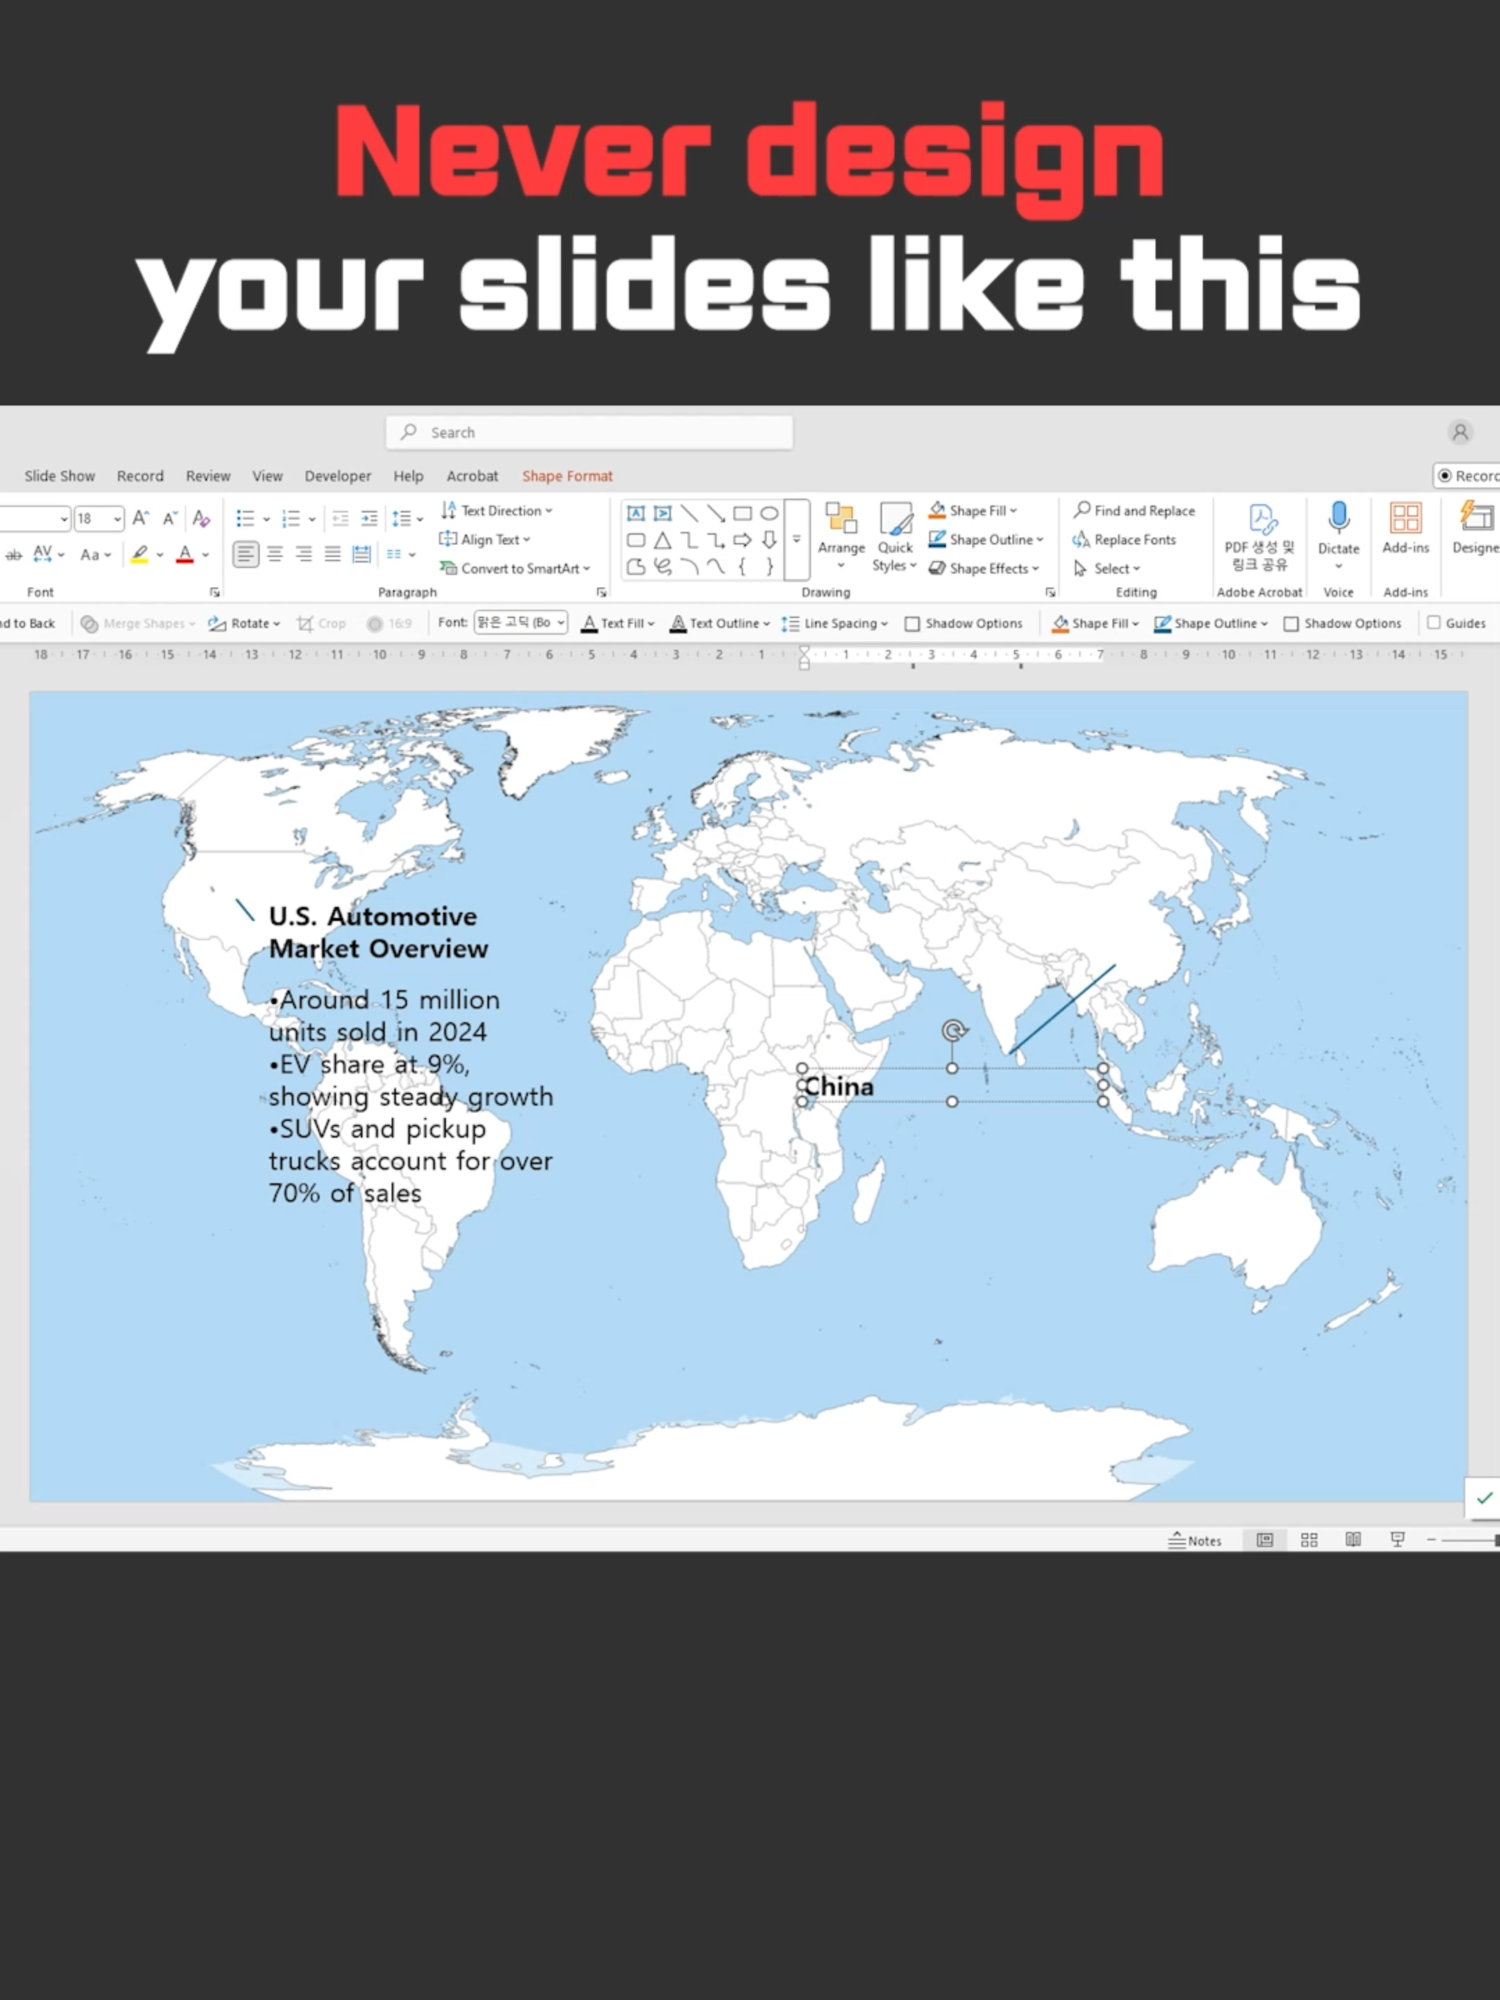Viewport: 1500px width, 2000px height.
Task: Click Increase Font Size icon
Action: [x=141, y=518]
